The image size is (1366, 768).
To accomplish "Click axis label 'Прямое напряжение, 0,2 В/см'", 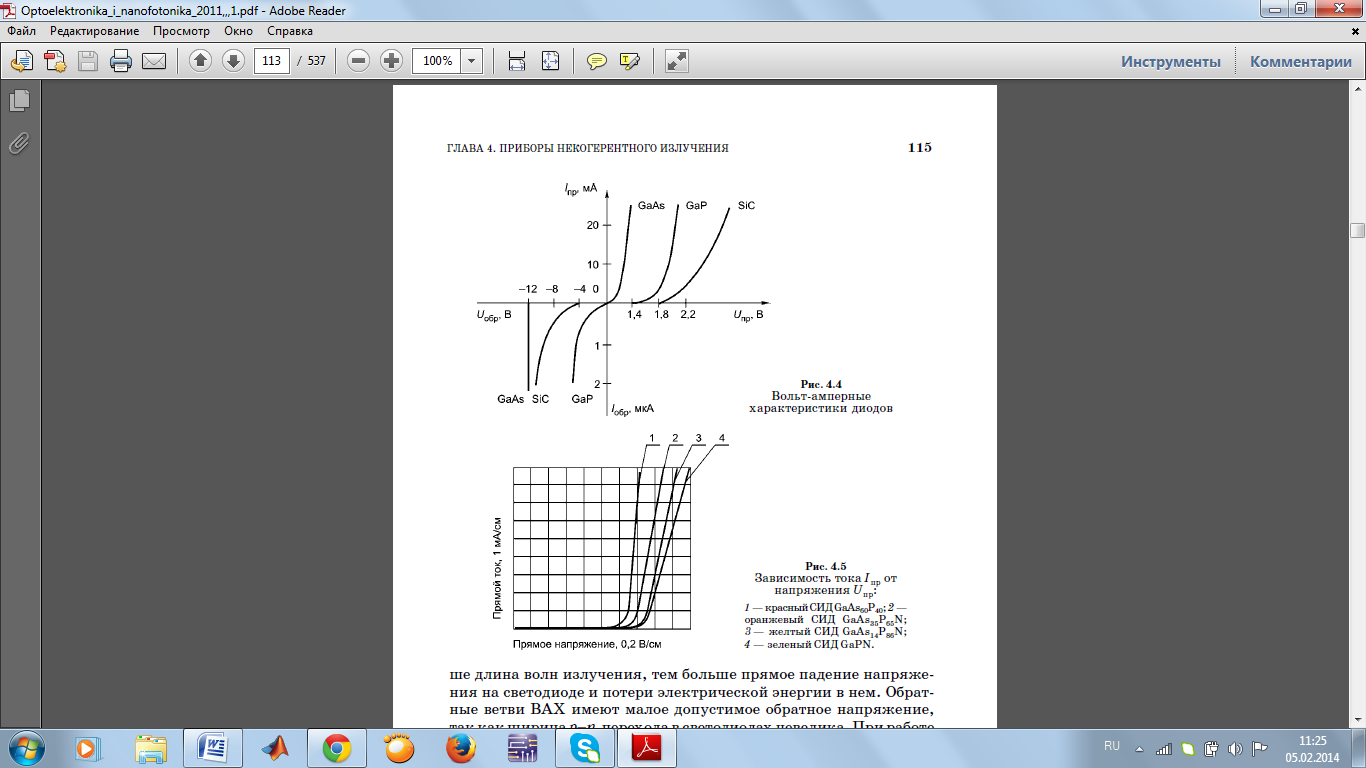I will (587, 644).
